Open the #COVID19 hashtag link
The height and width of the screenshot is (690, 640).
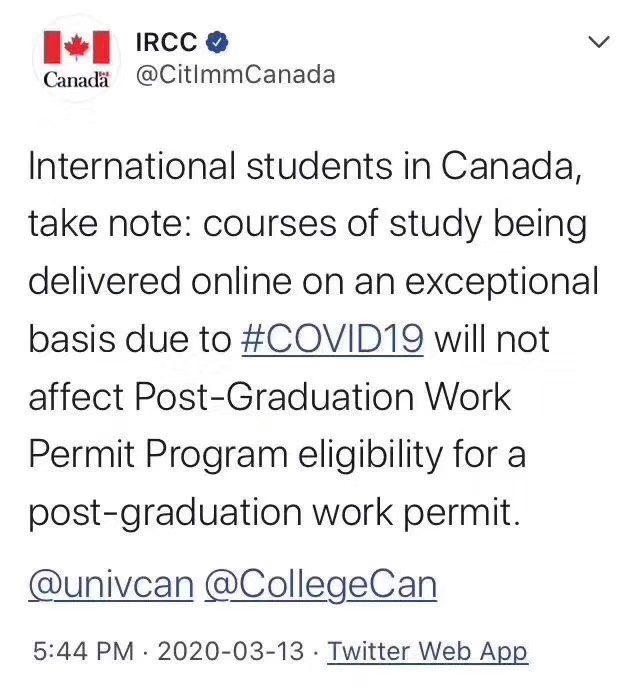333,339
